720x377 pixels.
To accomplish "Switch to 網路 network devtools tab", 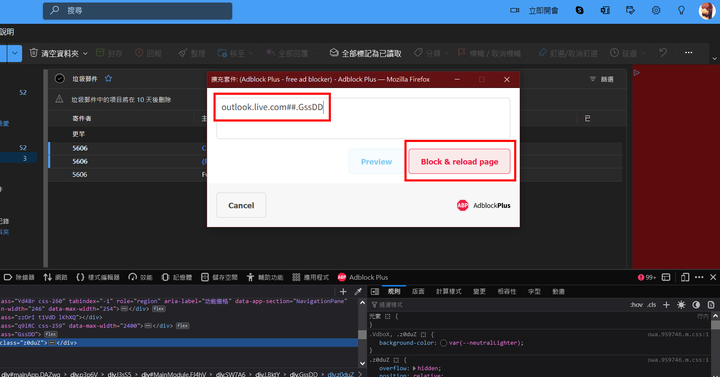I will click(x=56, y=277).
